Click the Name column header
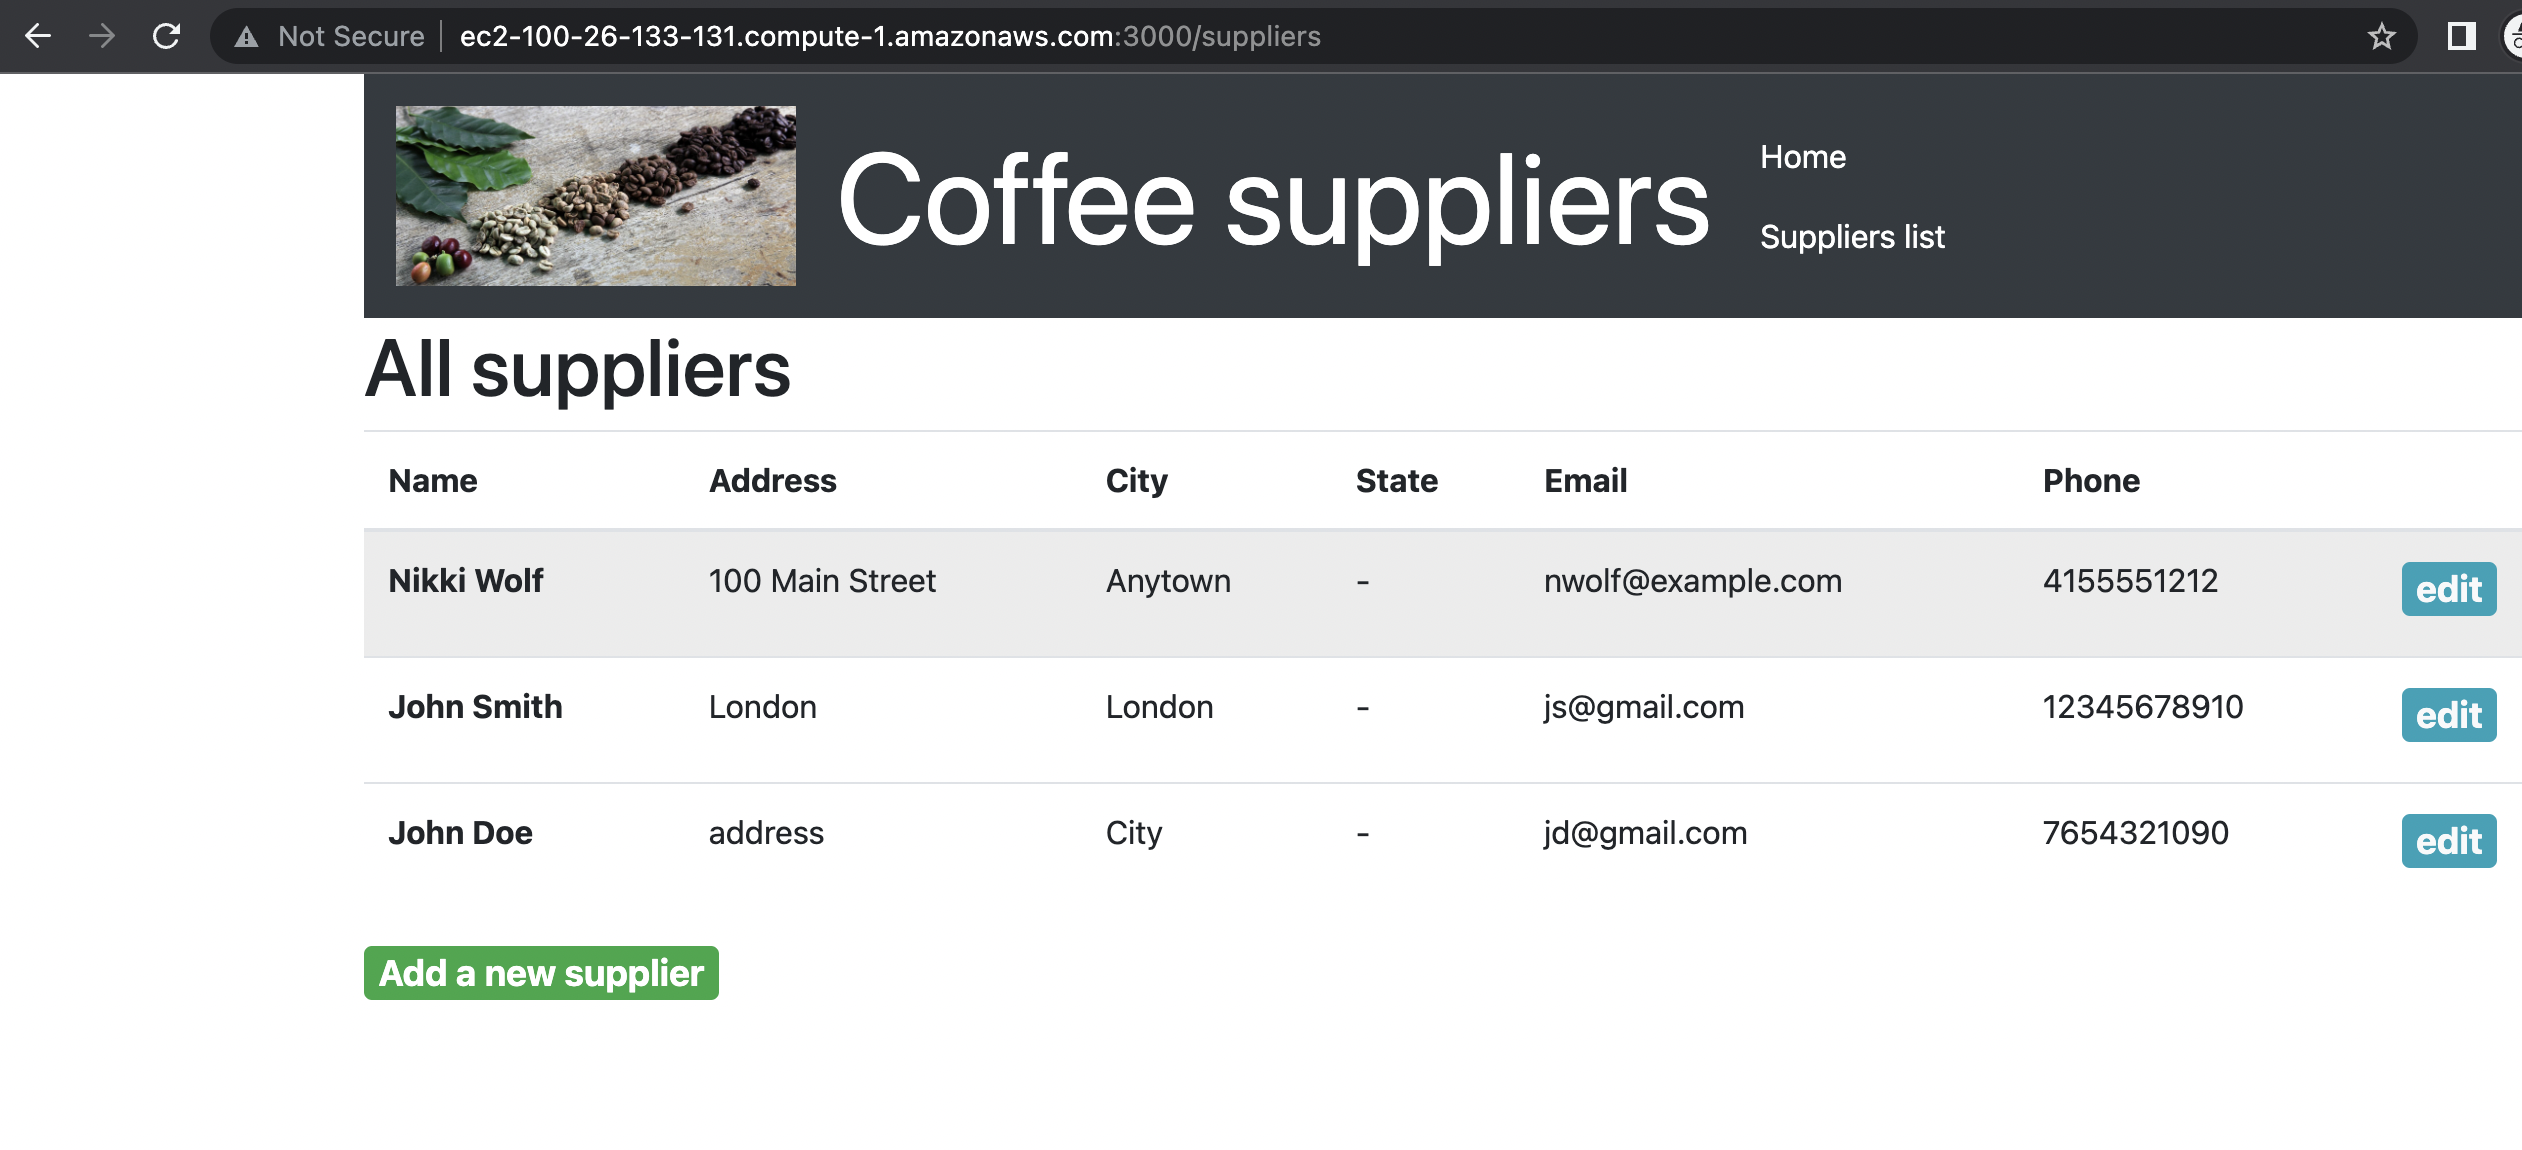The width and height of the screenshot is (2522, 1150). pyautogui.click(x=432, y=481)
